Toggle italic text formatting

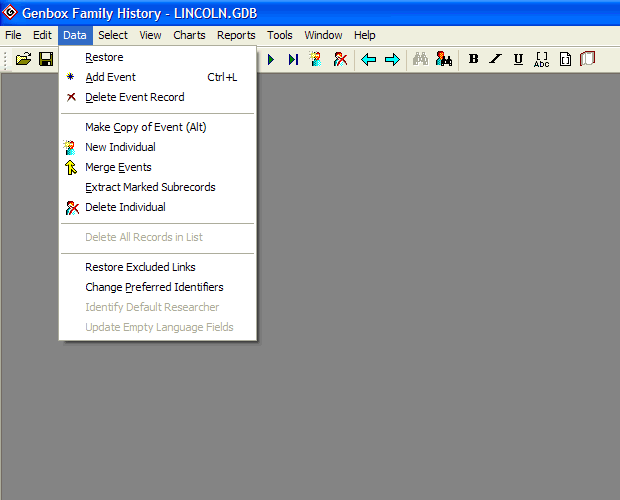point(496,60)
